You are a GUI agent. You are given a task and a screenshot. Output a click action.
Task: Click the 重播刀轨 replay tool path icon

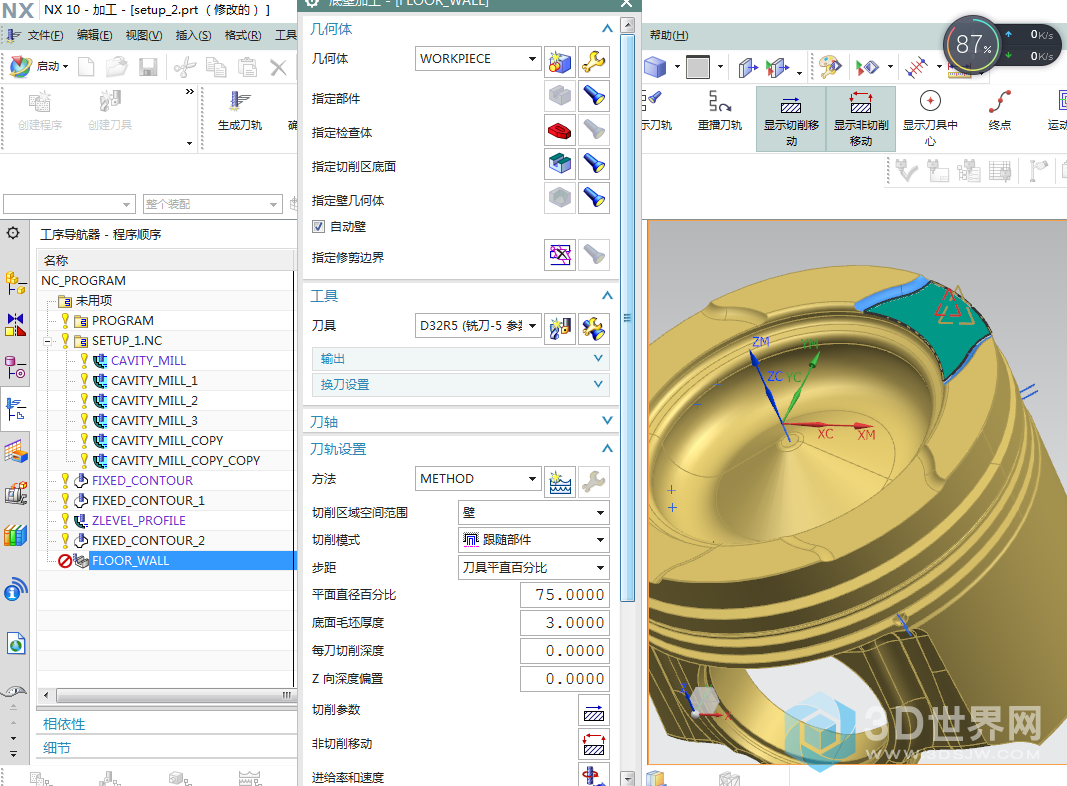719,110
